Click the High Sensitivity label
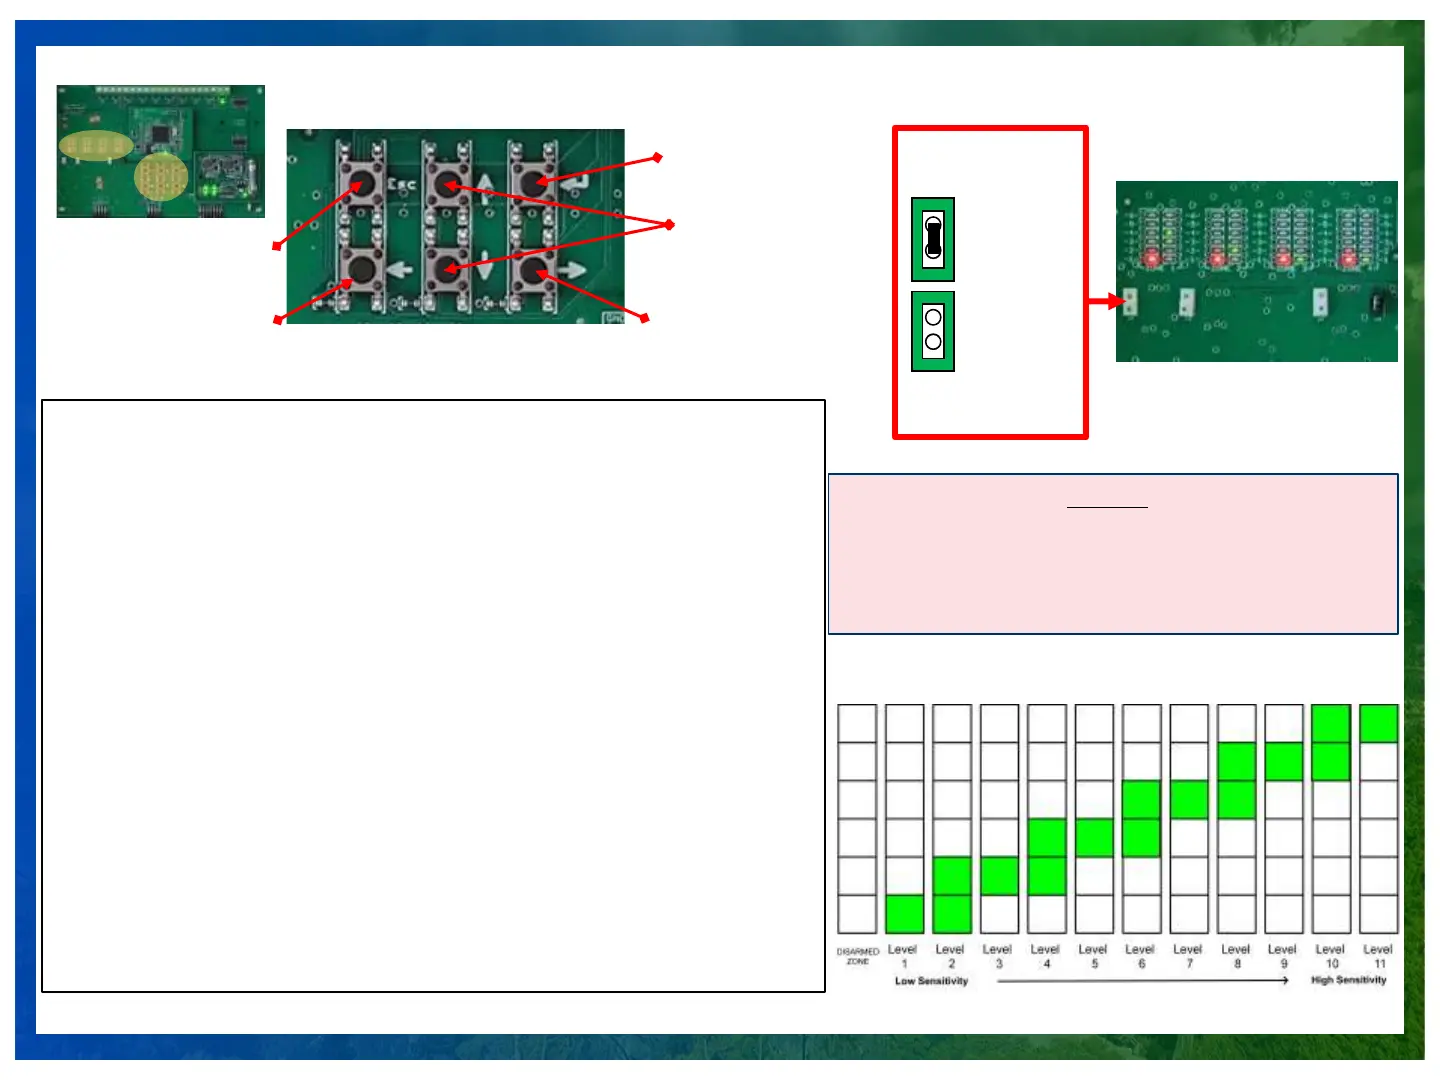Screen dimensions: 1440x1080 1349,980
